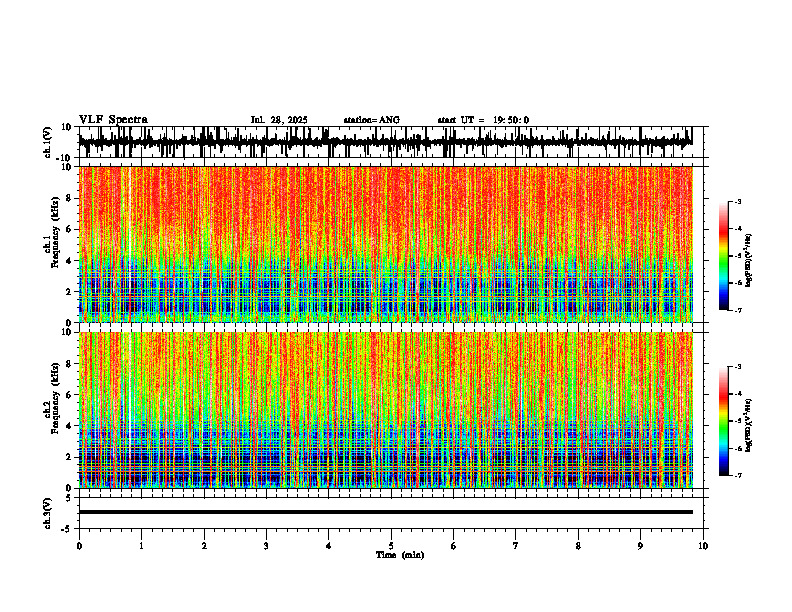The image size is (792, 612).
Task: Click the 'station=ANG' label
Action: pyautogui.click(x=372, y=120)
